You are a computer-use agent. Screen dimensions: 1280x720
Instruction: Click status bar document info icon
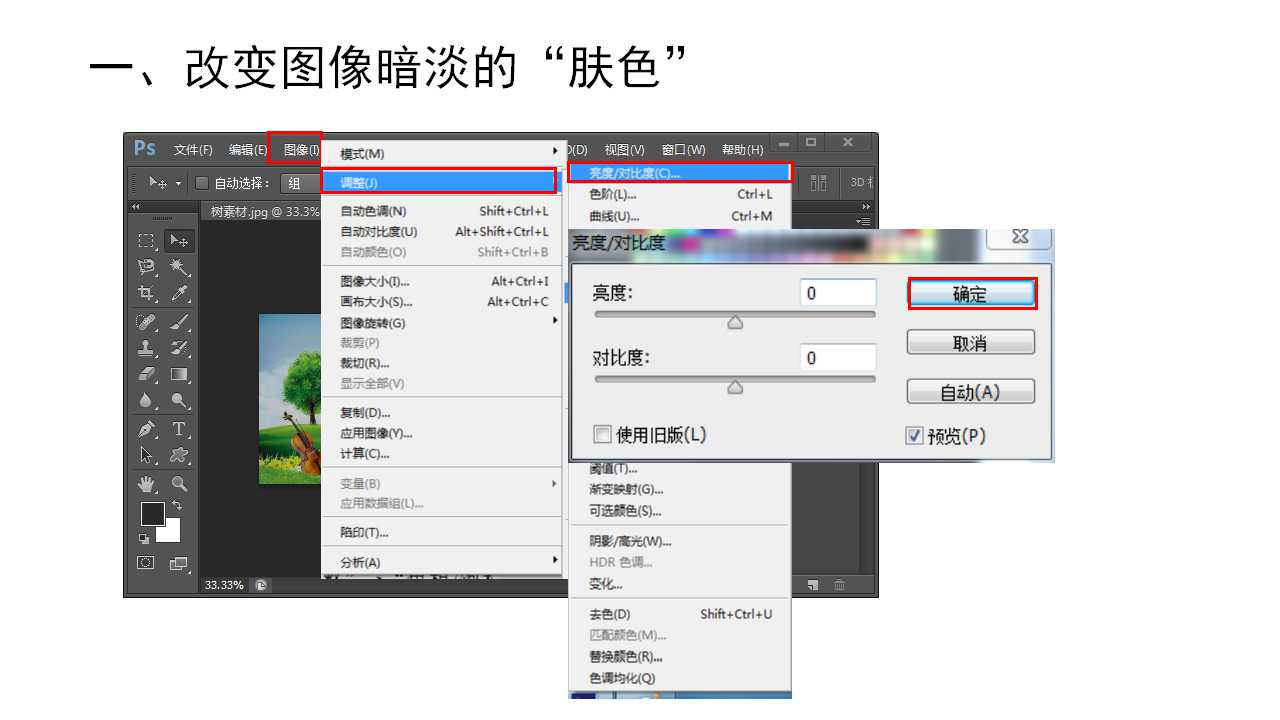click(261, 585)
